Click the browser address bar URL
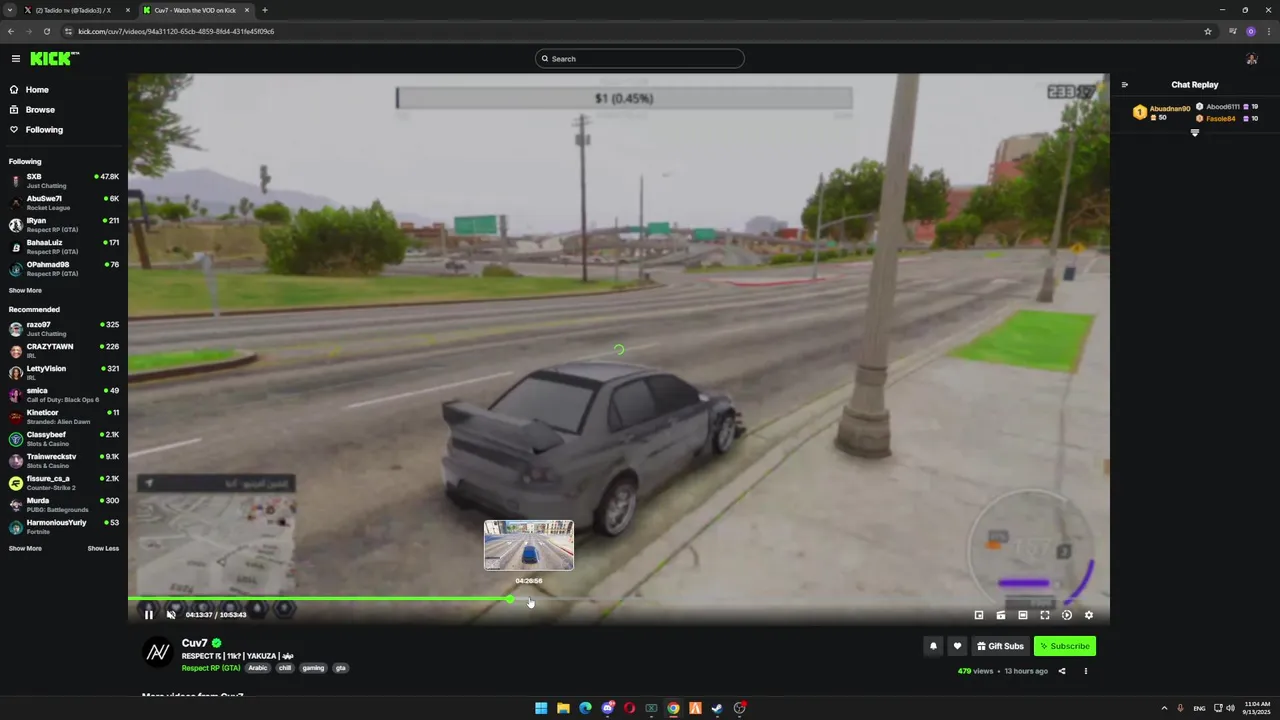This screenshot has width=1280, height=720. point(176,31)
